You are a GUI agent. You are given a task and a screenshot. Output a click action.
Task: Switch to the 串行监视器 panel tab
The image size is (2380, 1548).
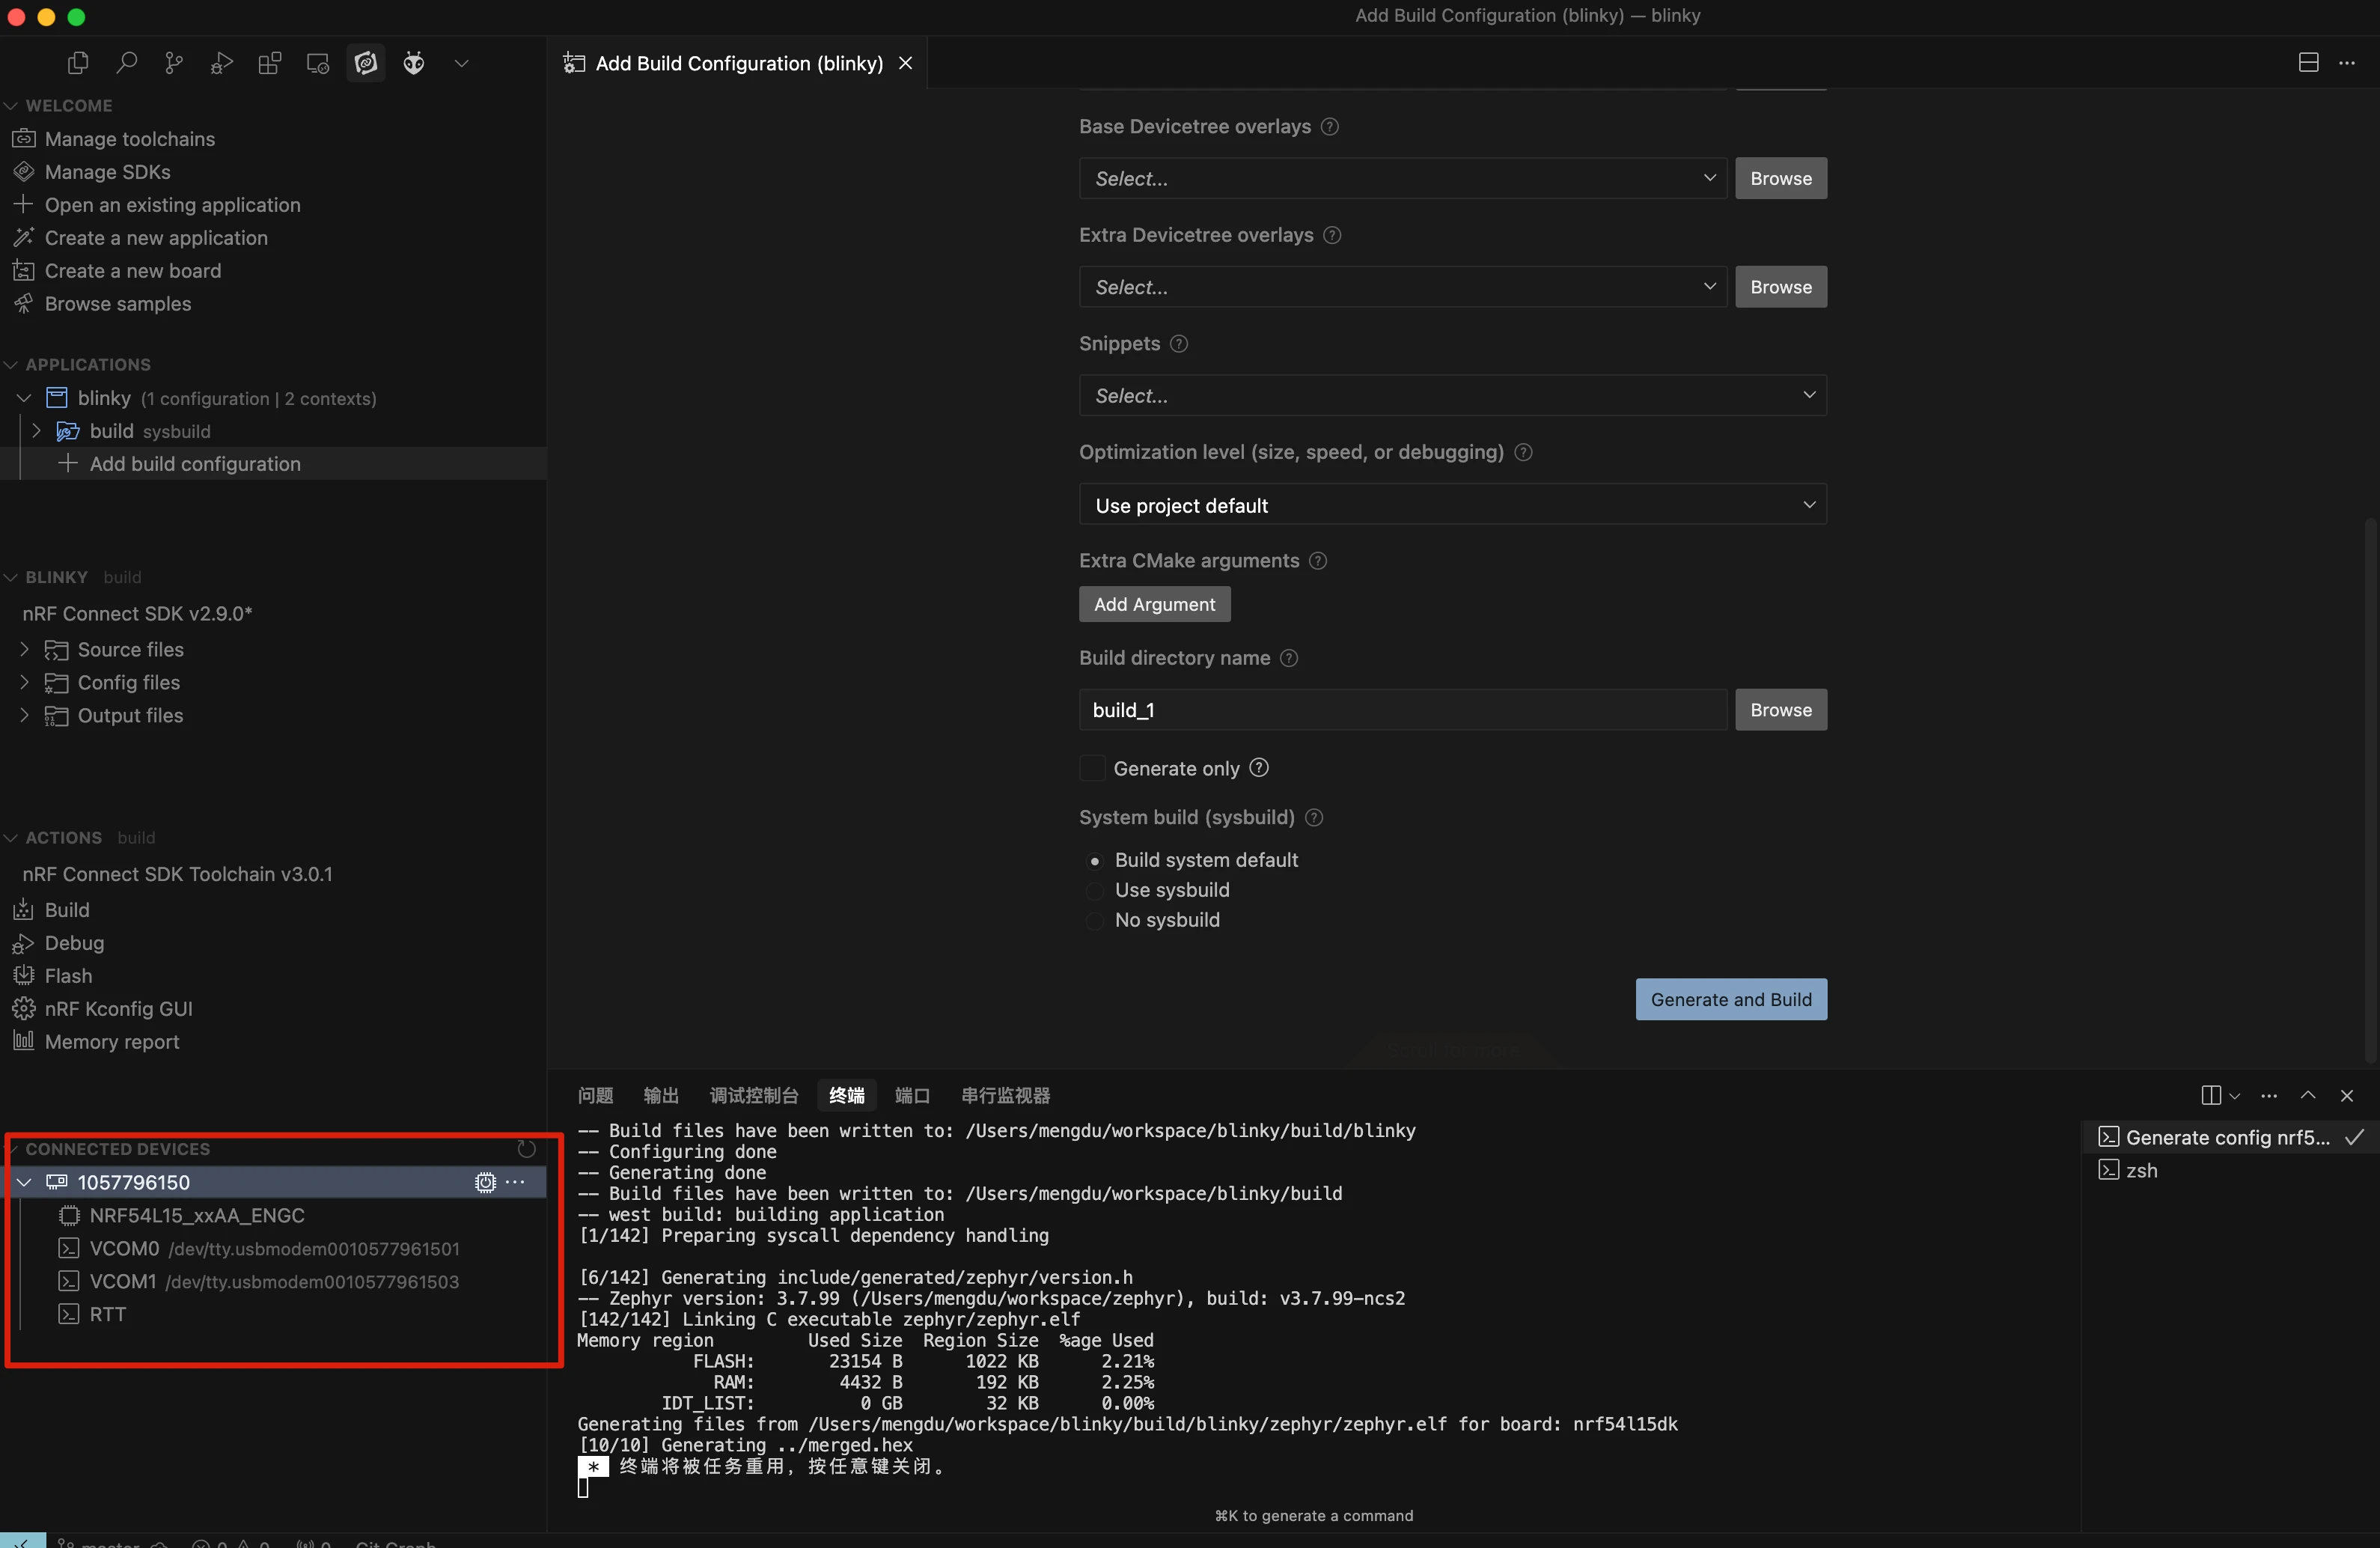pyautogui.click(x=1005, y=1096)
